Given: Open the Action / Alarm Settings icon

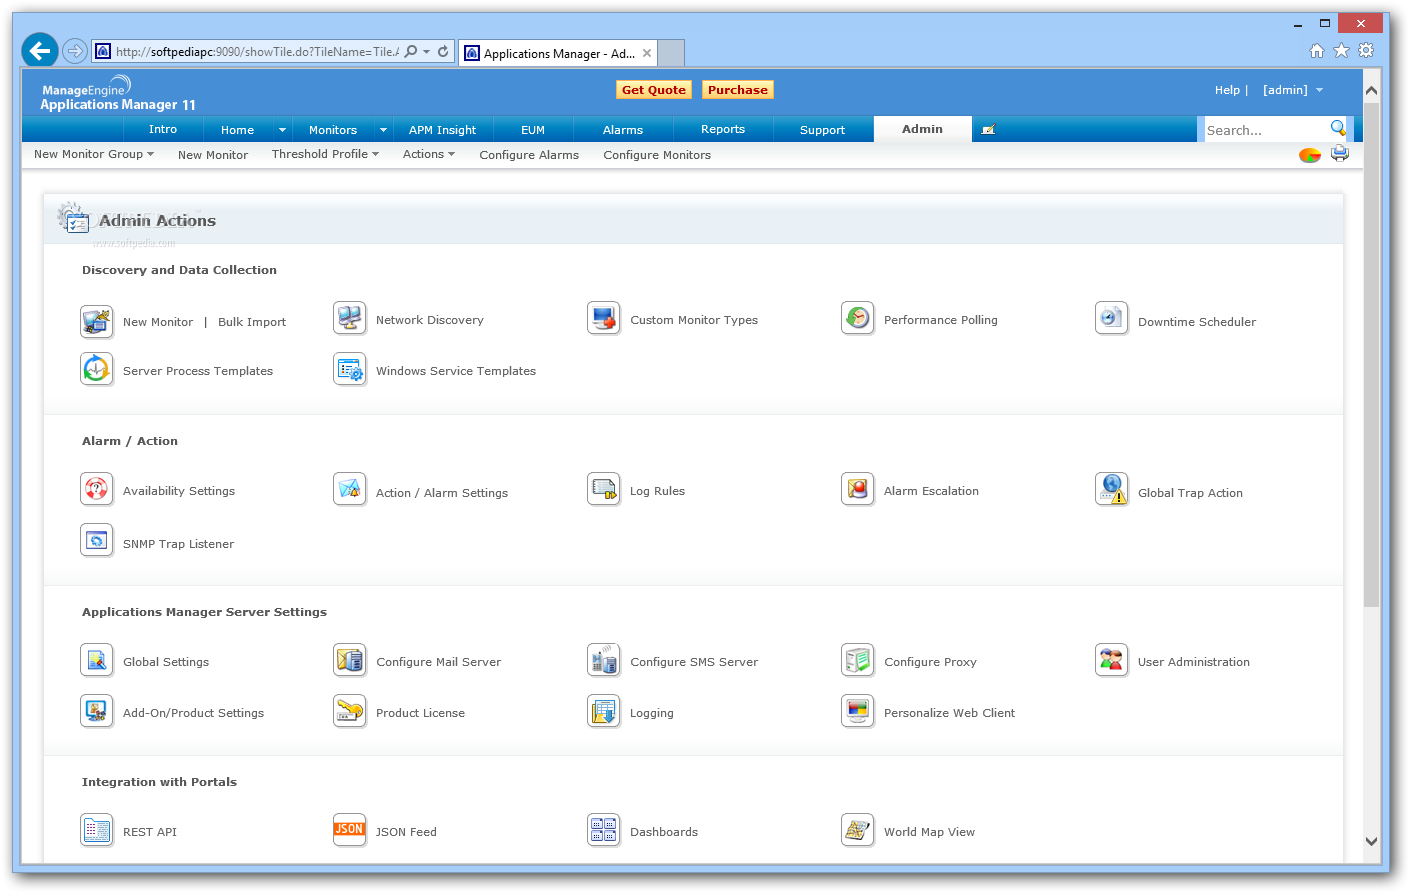Looking at the screenshot, I should pos(350,490).
